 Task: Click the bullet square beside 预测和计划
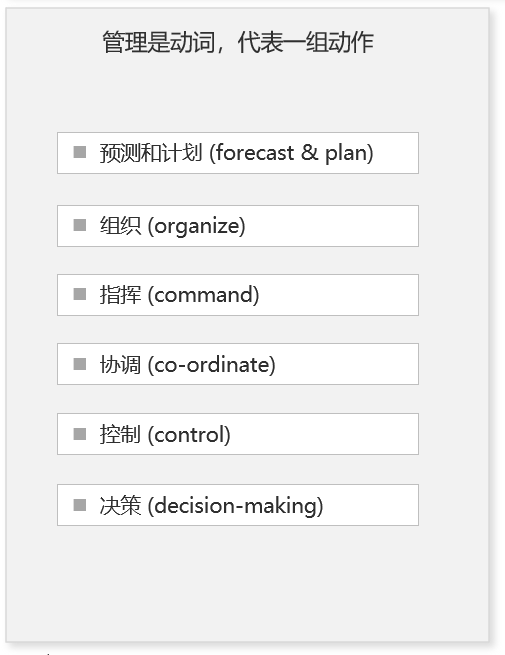(80, 152)
